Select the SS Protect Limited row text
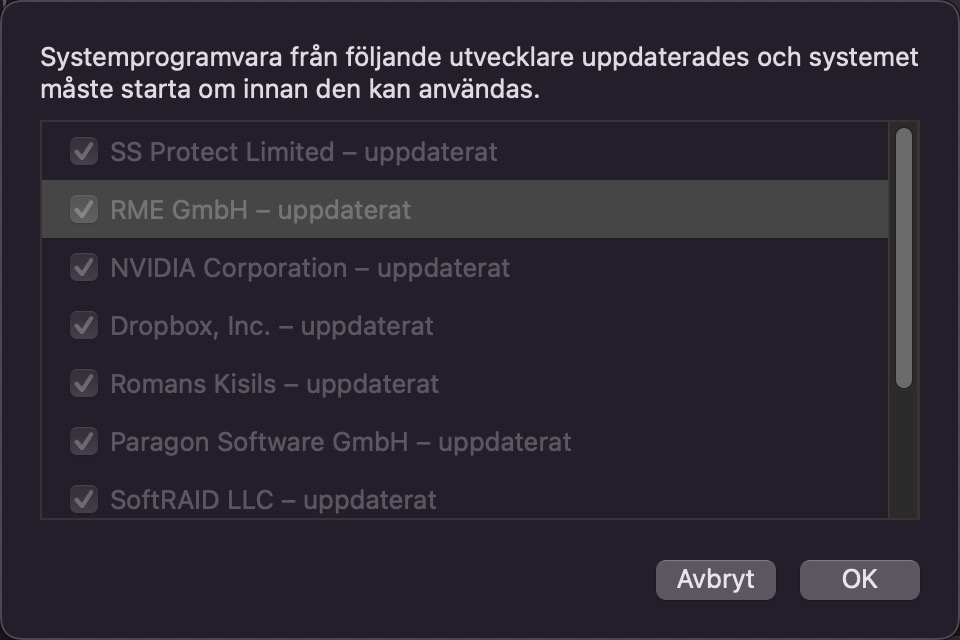Image resolution: width=960 pixels, height=640 pixels. tap(303, 152)
